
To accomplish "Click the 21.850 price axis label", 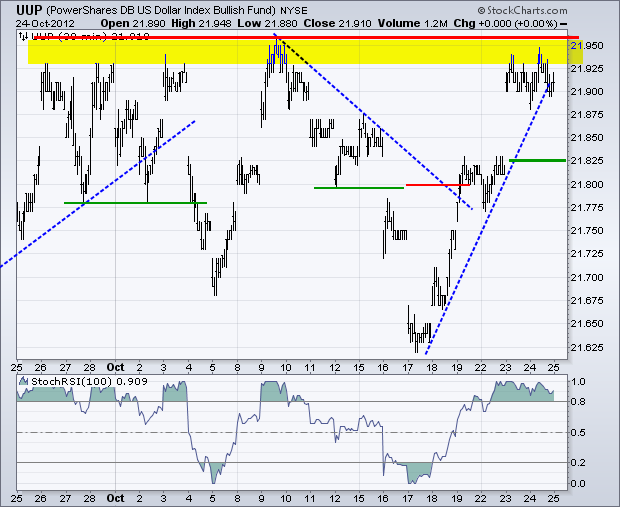I will (587, 138).
